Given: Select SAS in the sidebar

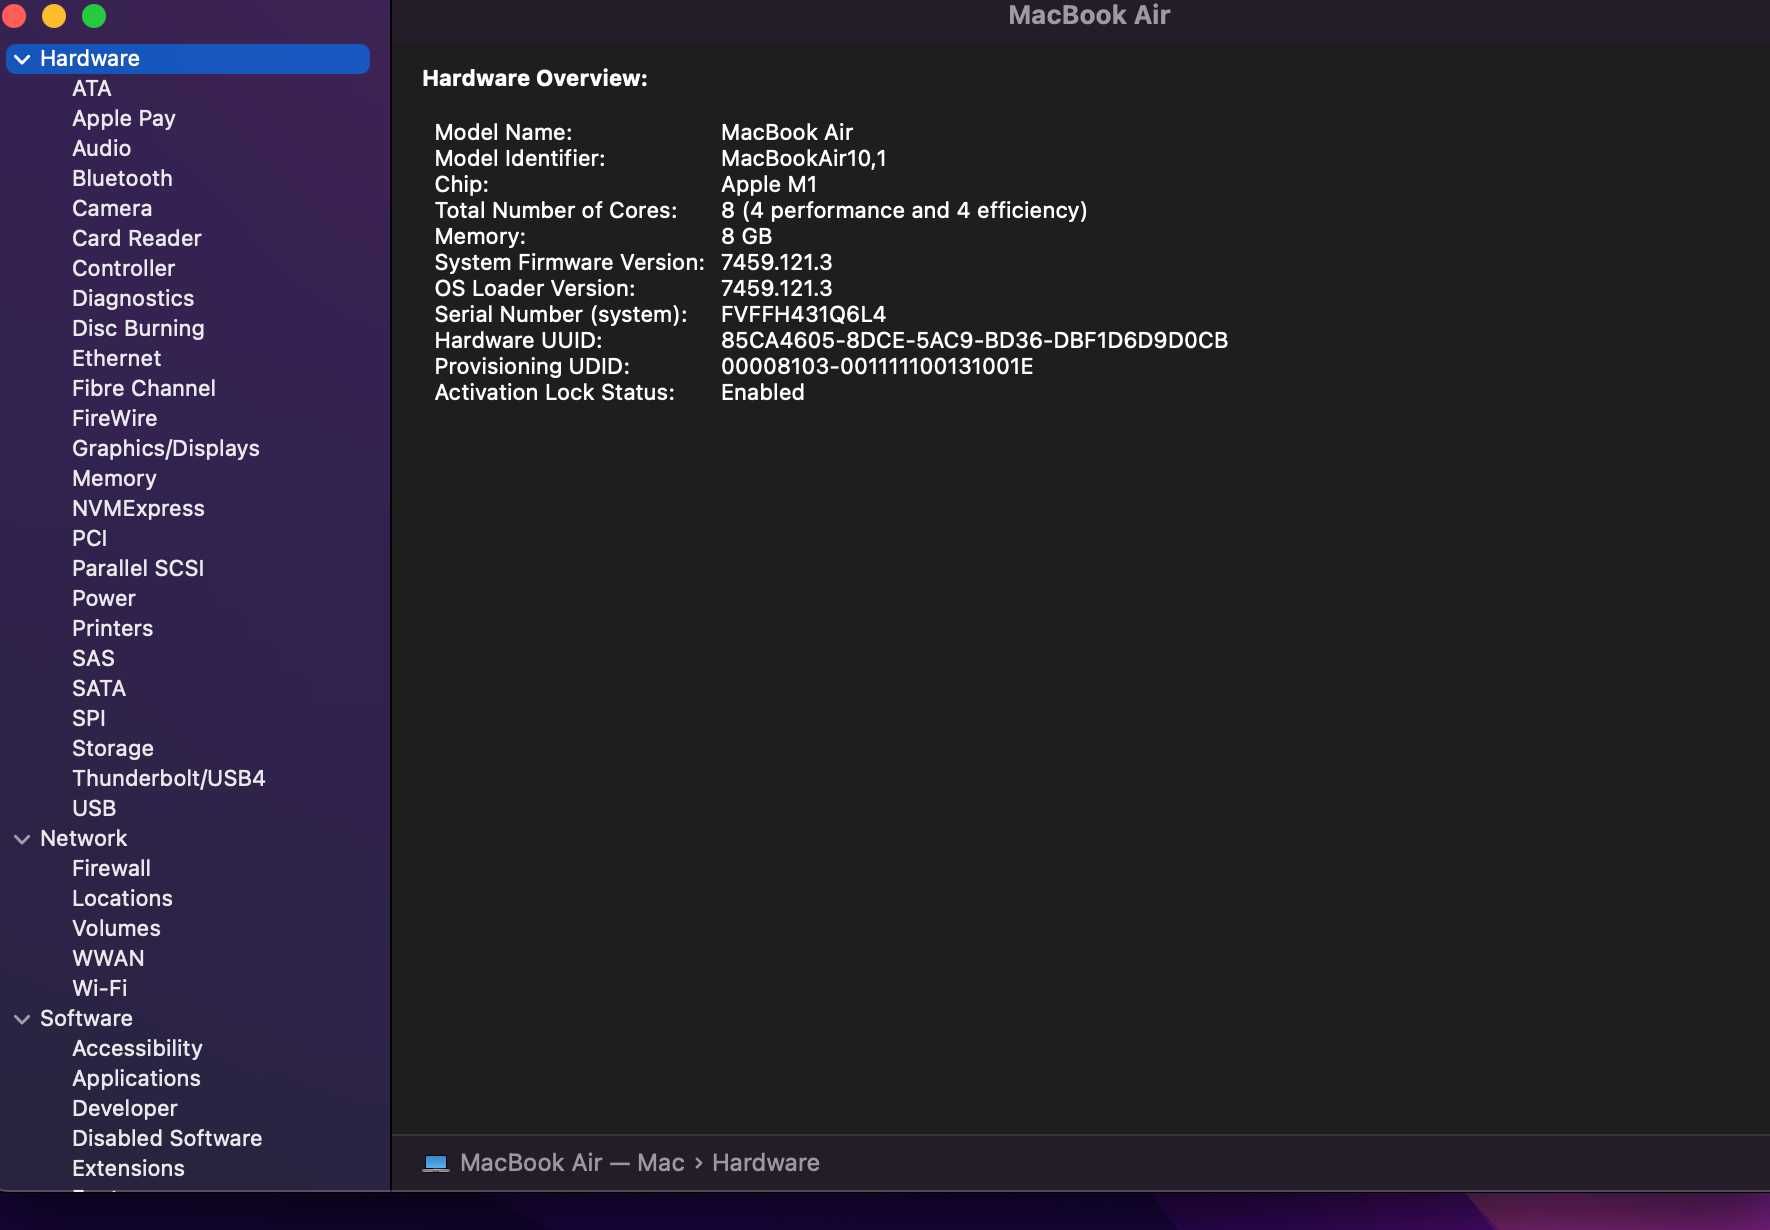Looking at the screenshot, I should (x=93, y=659).
